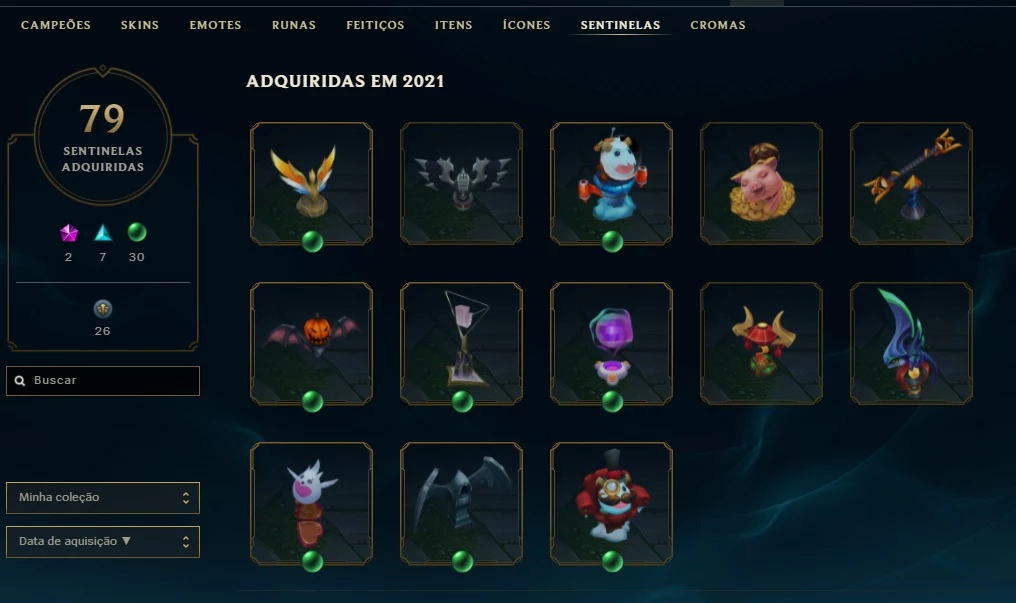Select the pumpkin bat ward skin

pyautogui.click(x=312, y=343)
